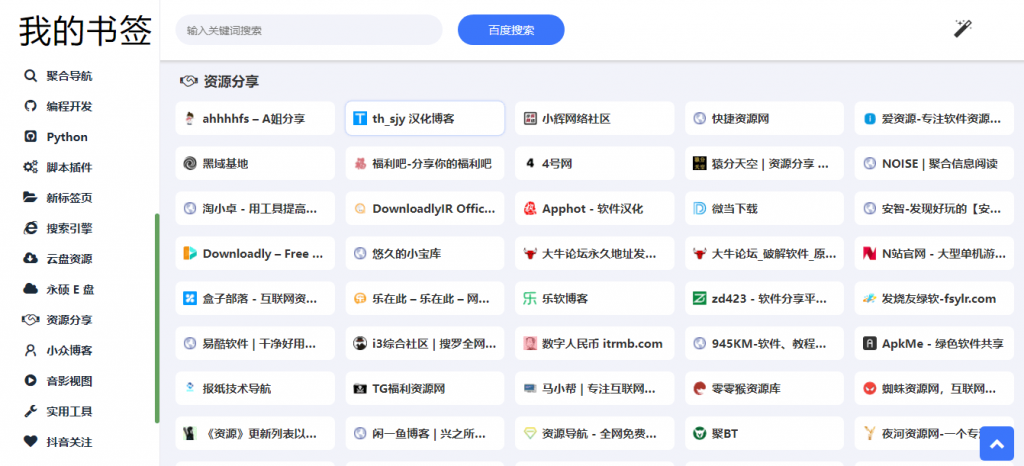Click the IE icon beside 搜索引擎
1024x466 pixels.
[30, 228]
